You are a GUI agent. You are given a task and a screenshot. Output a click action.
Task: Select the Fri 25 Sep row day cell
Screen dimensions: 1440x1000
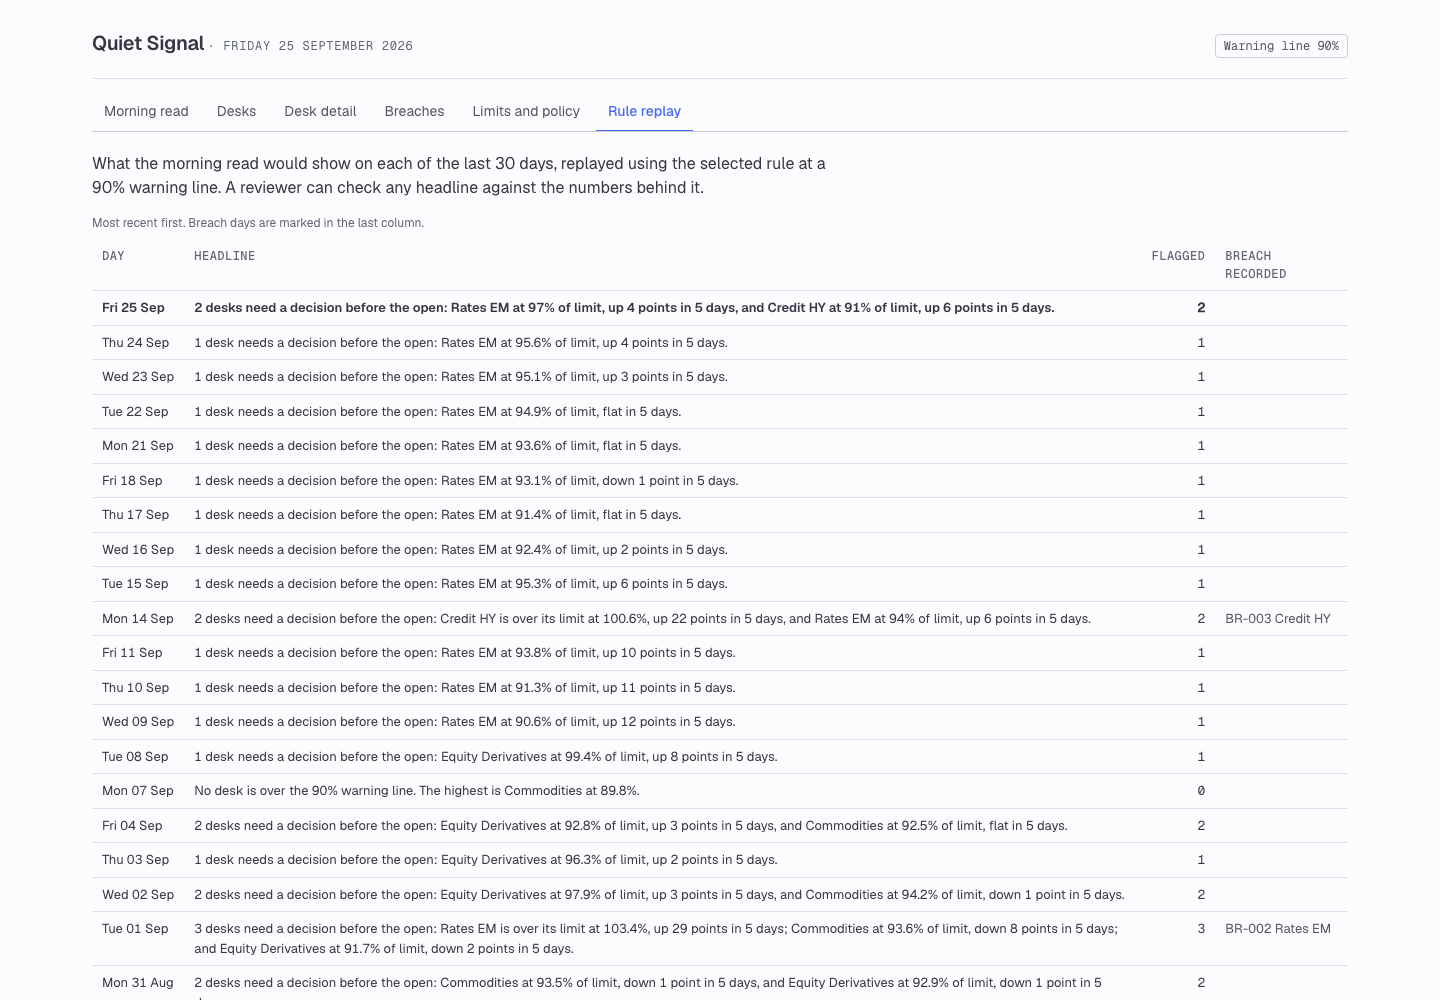[x=133, y=308]
